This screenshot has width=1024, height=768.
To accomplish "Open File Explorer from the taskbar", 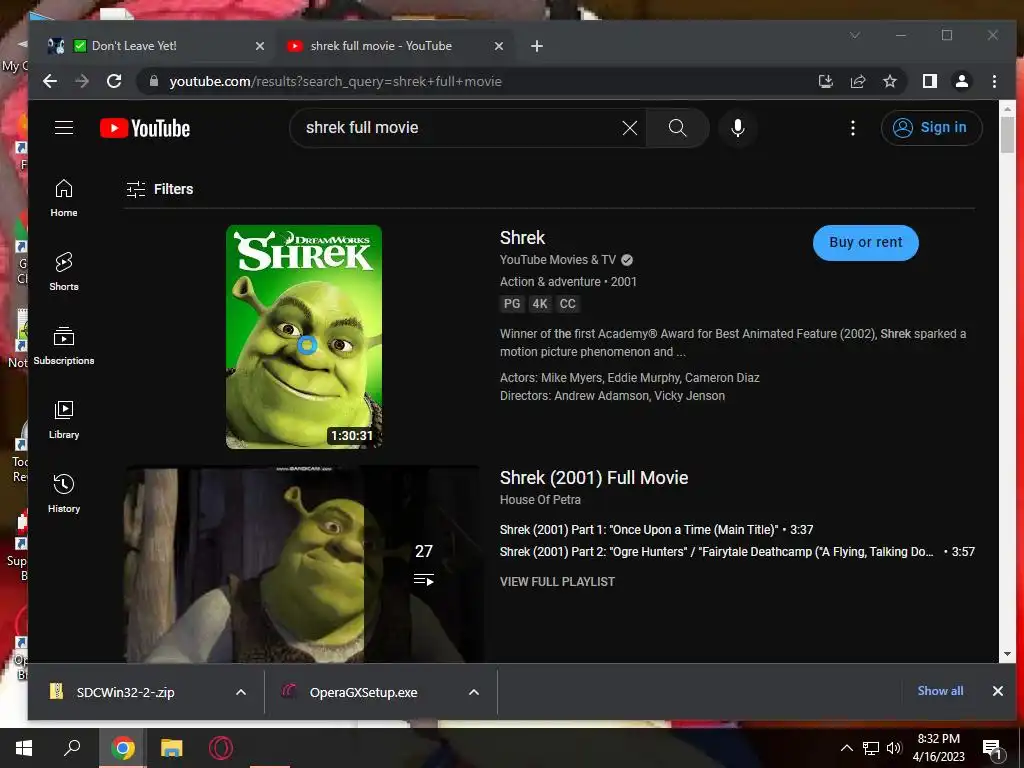I will [x=172, y=748].
